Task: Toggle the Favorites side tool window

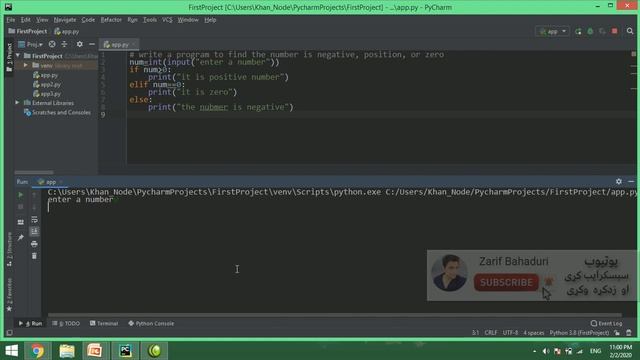Action: (x=9, y=295)
